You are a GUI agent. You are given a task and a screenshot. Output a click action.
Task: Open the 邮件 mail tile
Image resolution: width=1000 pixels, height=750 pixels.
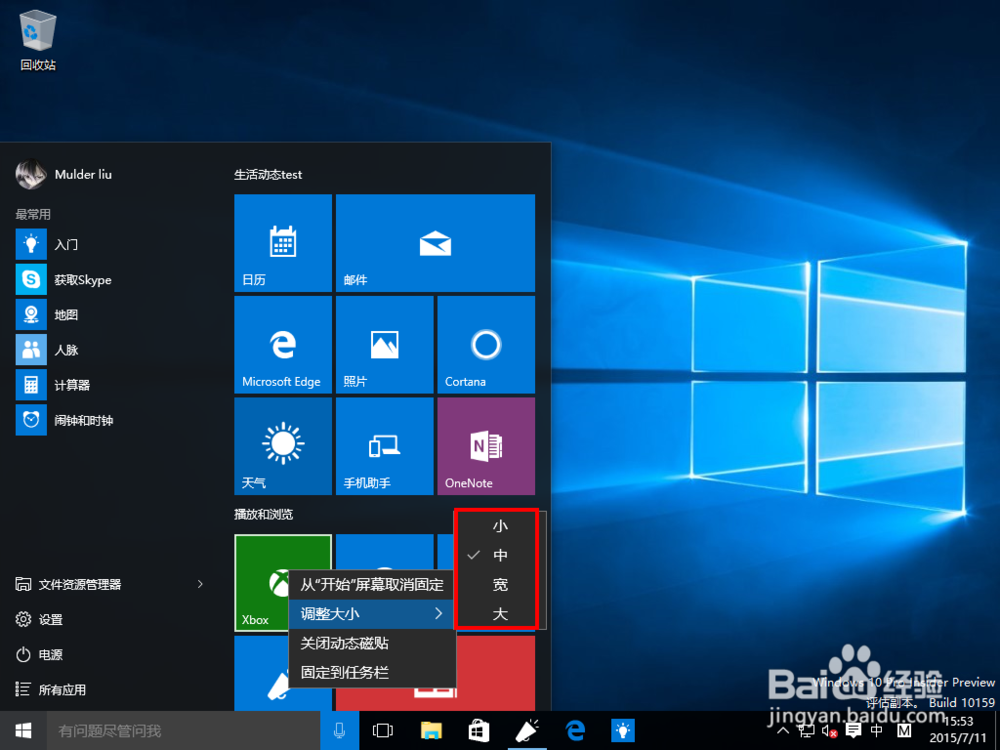435,243
